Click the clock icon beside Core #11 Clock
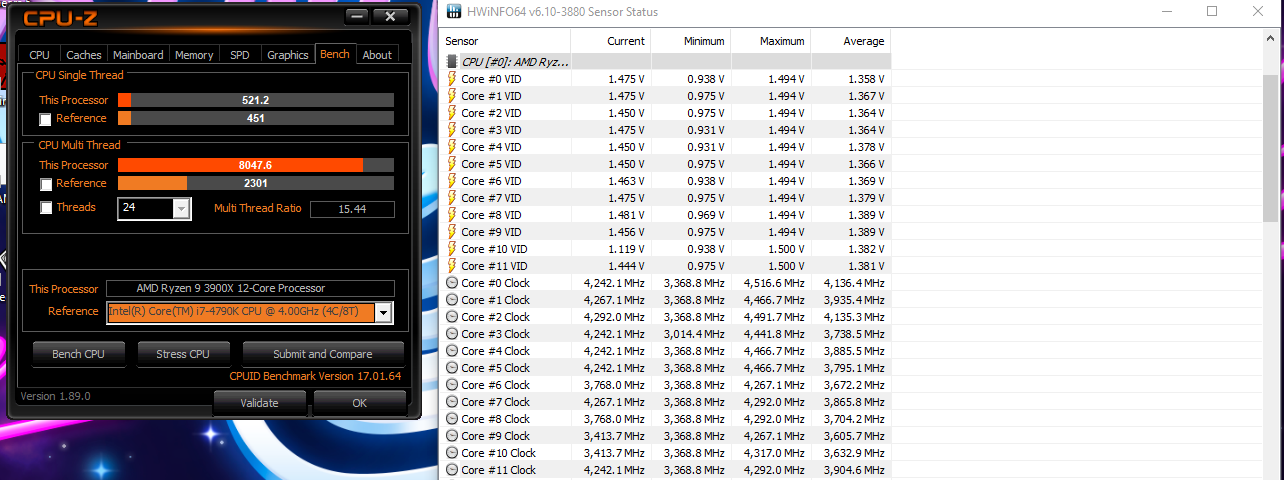The height and width of the screenshot is (480, 1284). coord(452,470)
